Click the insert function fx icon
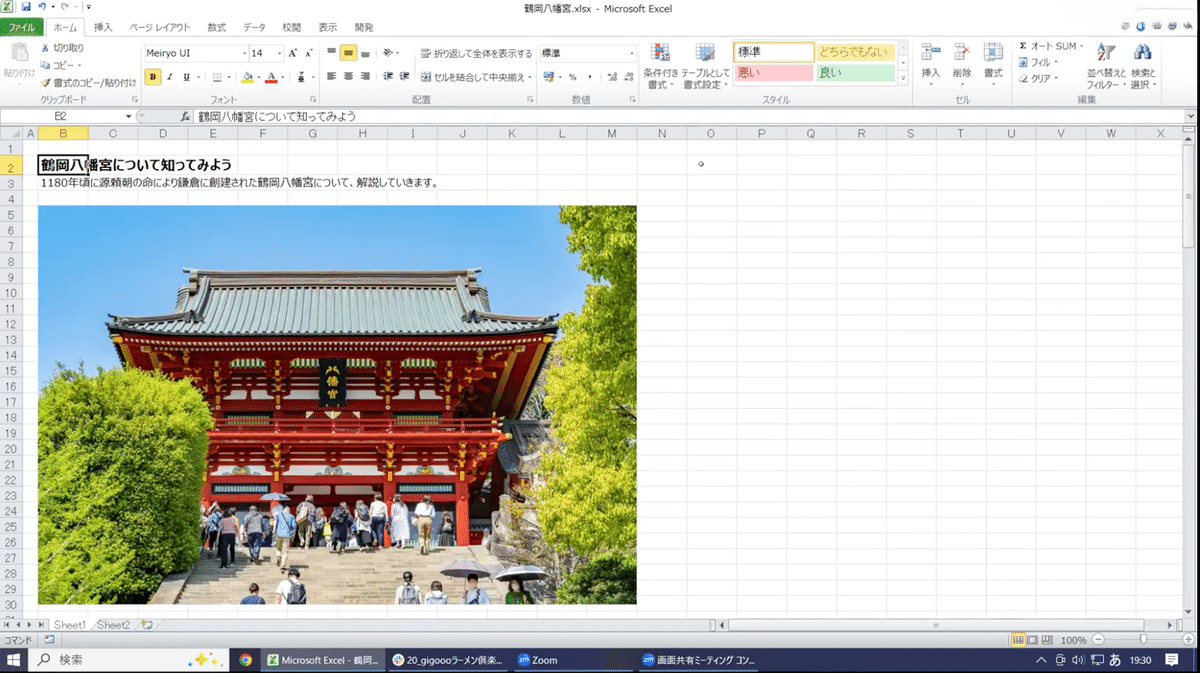The width and height of the screenshot is (1200, 673). pyautogui.click(x=185, y=117)
